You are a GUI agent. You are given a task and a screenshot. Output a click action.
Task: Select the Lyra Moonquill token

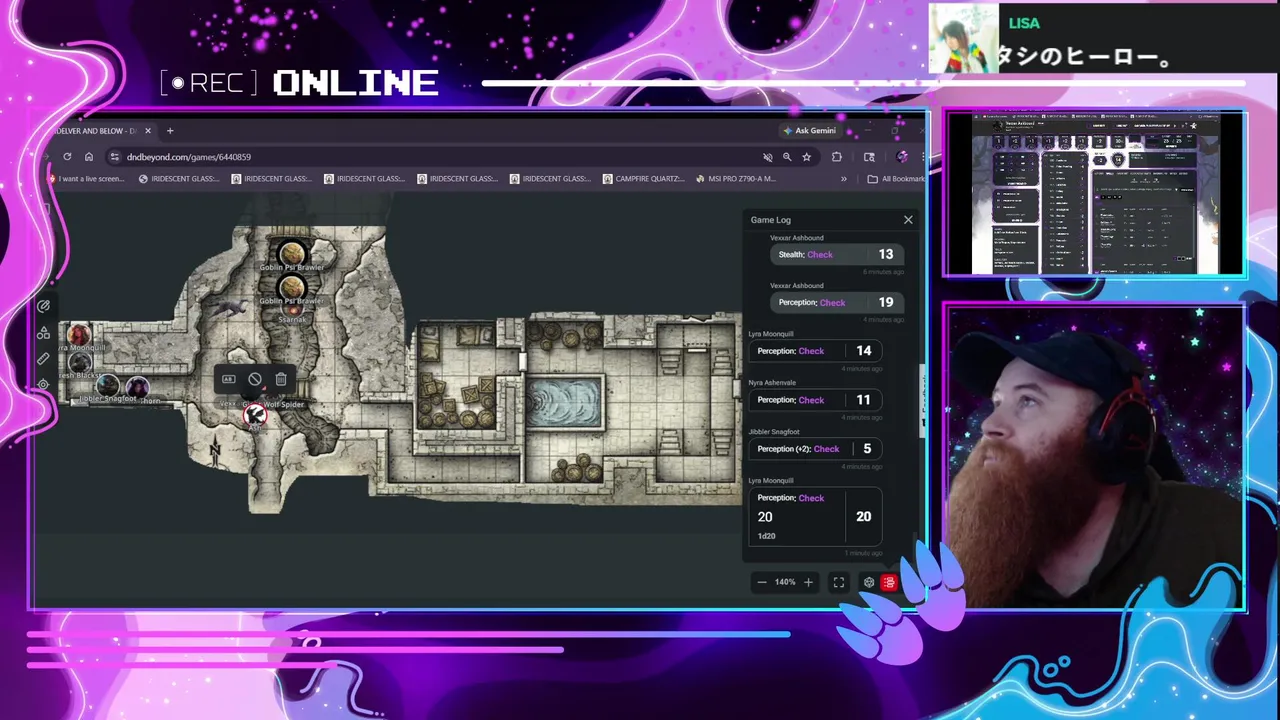[79, 336]
